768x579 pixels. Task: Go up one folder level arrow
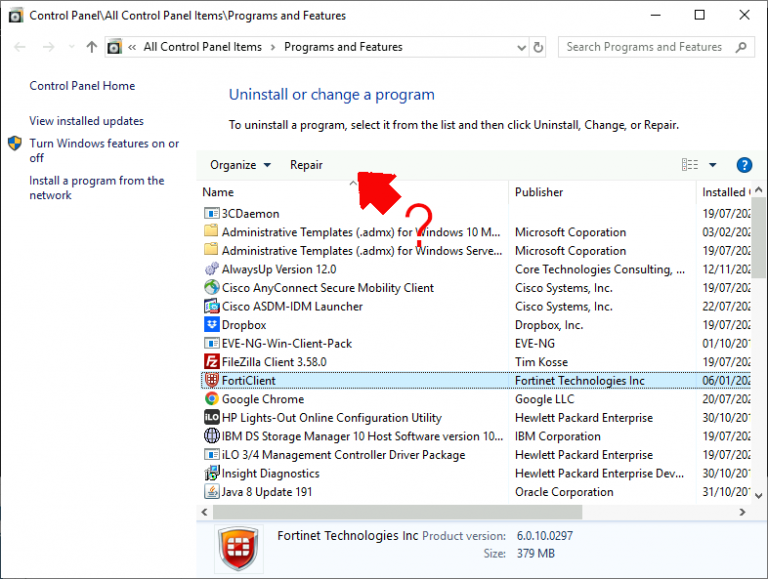click(92, 47)
